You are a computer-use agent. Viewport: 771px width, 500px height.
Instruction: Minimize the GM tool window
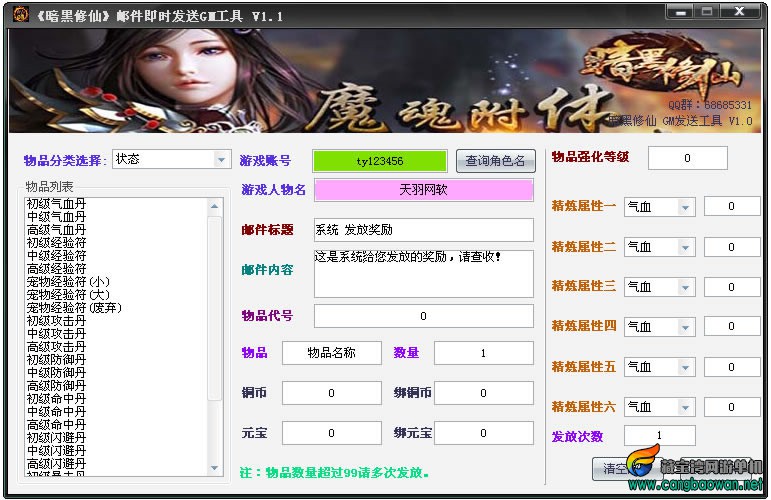click(x=681, y=11)
